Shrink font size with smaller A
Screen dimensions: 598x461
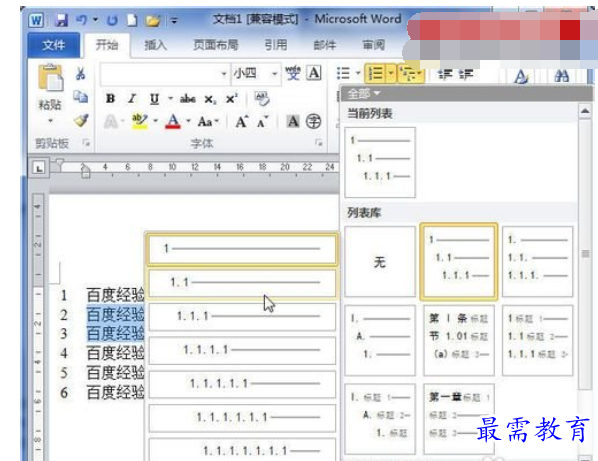[x=263, y=122]
